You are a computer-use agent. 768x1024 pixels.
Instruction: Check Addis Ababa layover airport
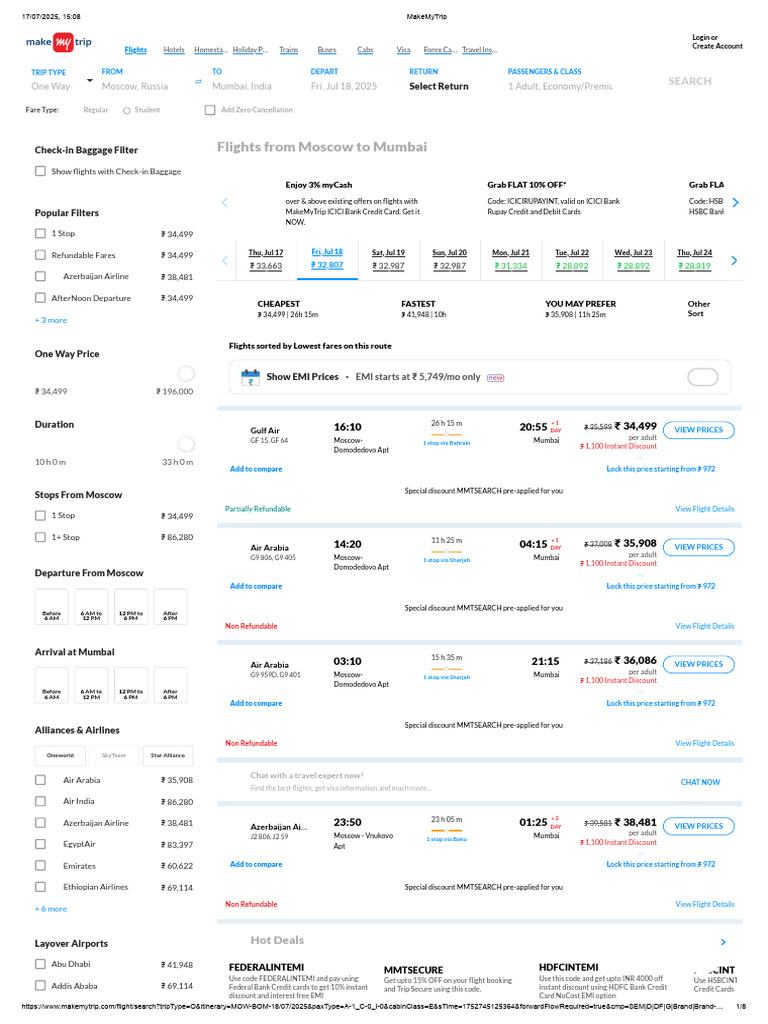[x=40, y=985]
